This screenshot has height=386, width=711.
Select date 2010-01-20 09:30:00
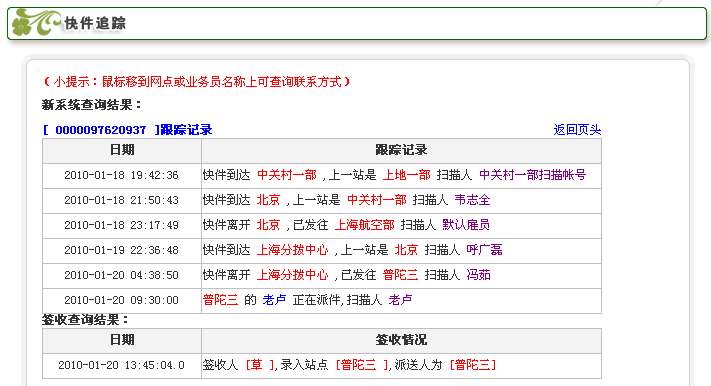(122, 300)
